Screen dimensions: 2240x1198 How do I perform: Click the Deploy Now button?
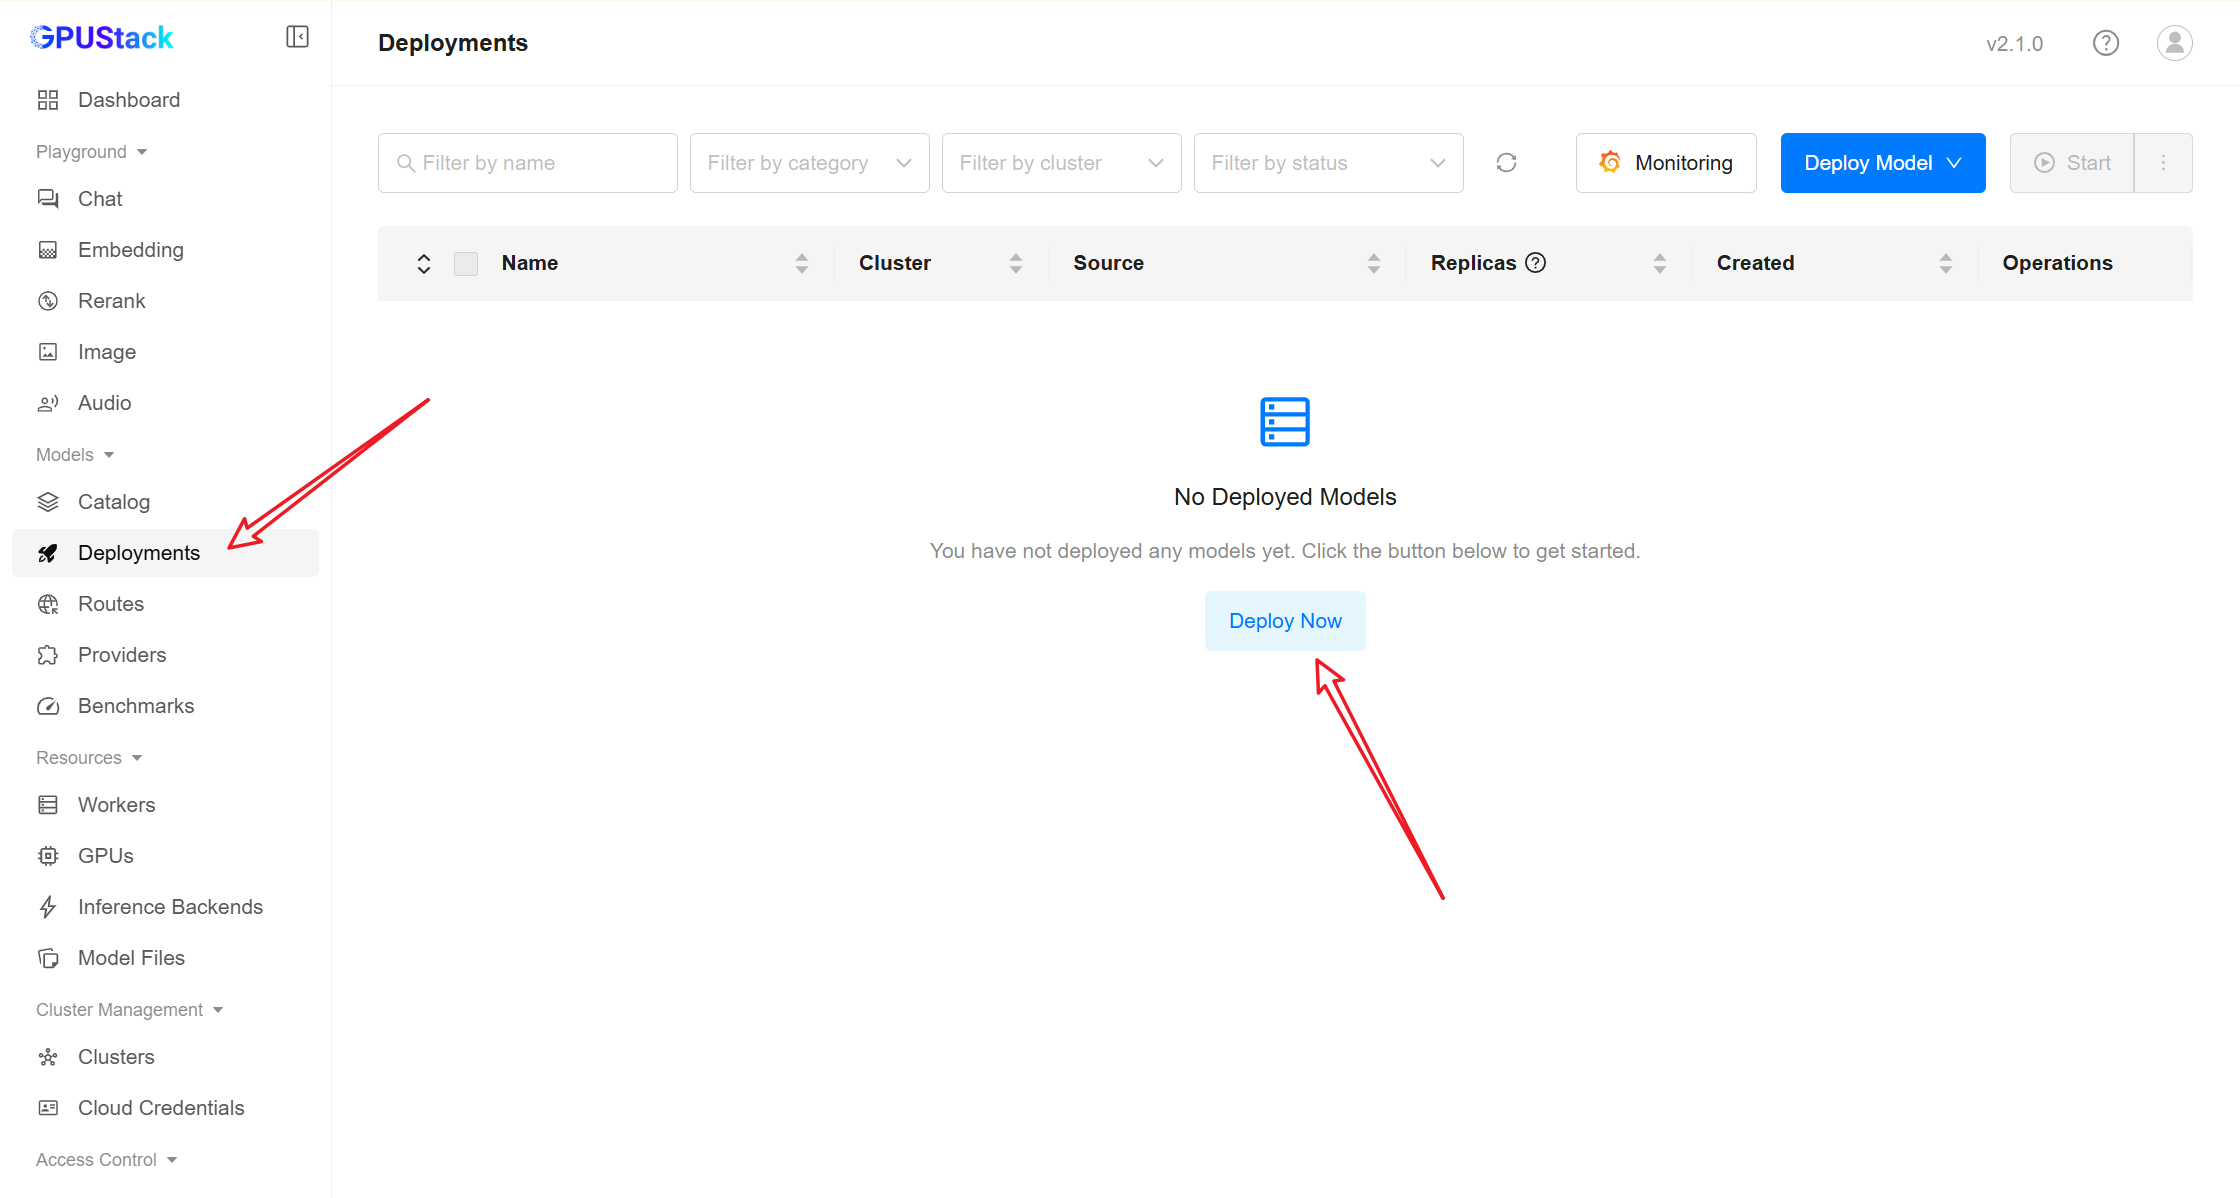pos(1285,621)
